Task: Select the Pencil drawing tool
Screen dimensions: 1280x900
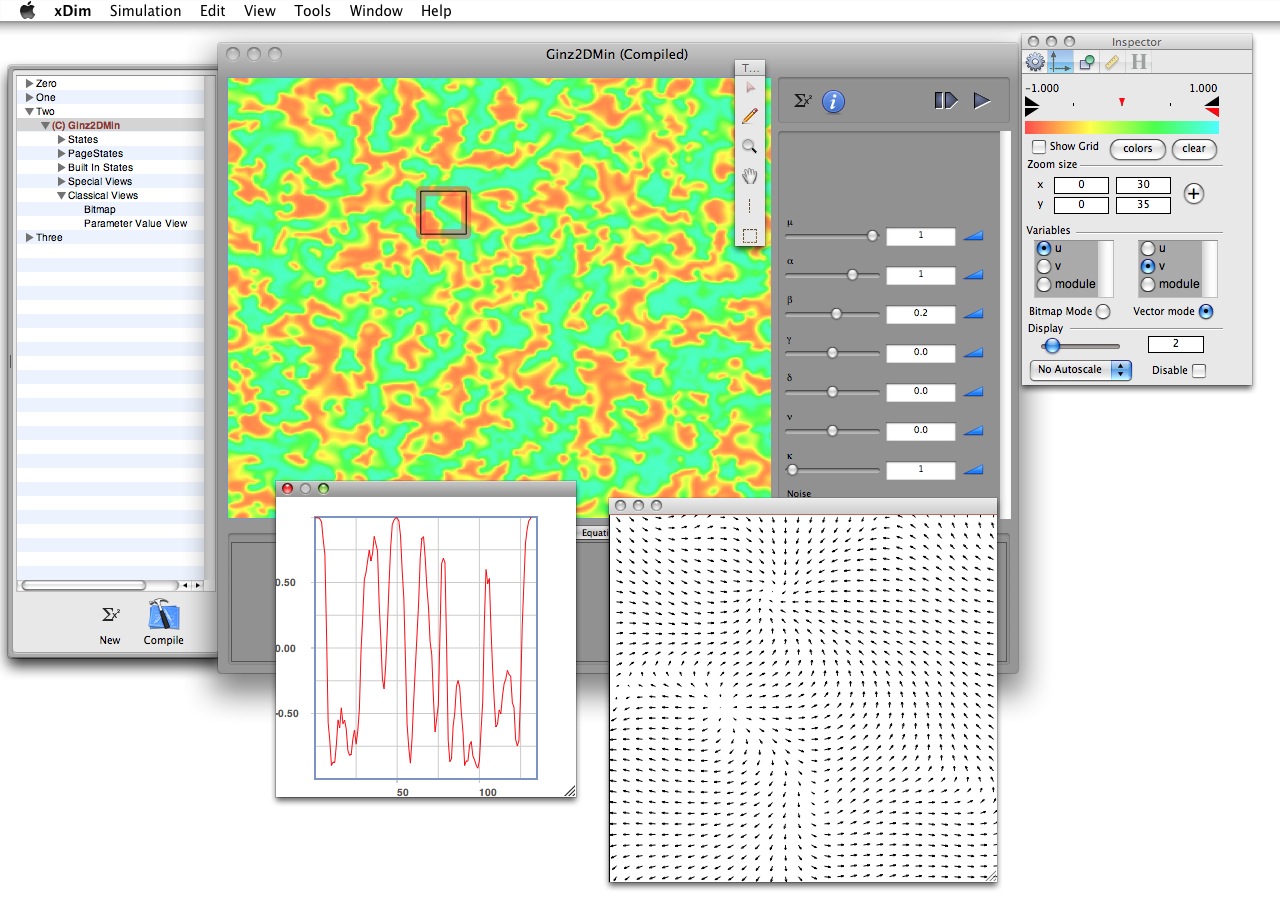Action: [x=749, y=116]
